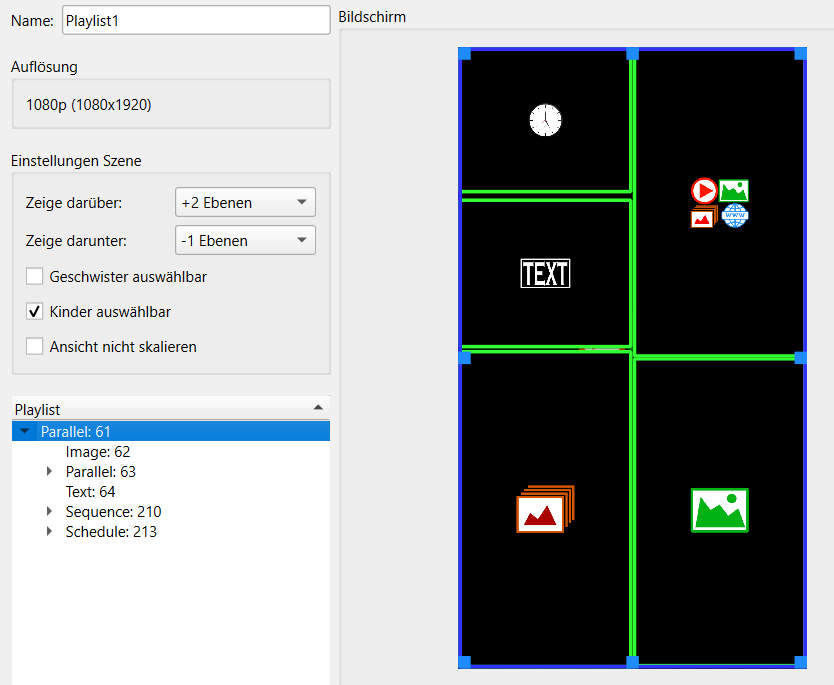Click the red play video icon

[x=704, y=190]
